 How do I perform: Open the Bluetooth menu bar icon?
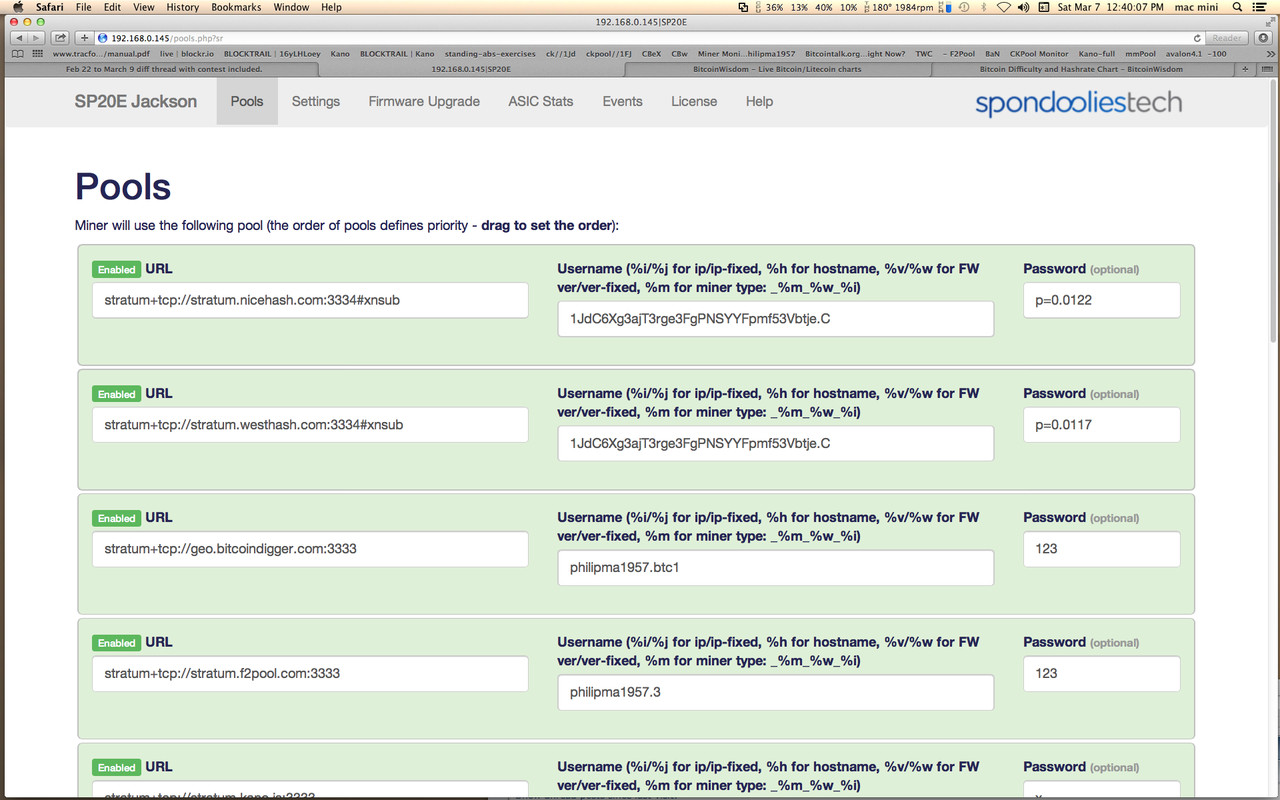point(982,7)
